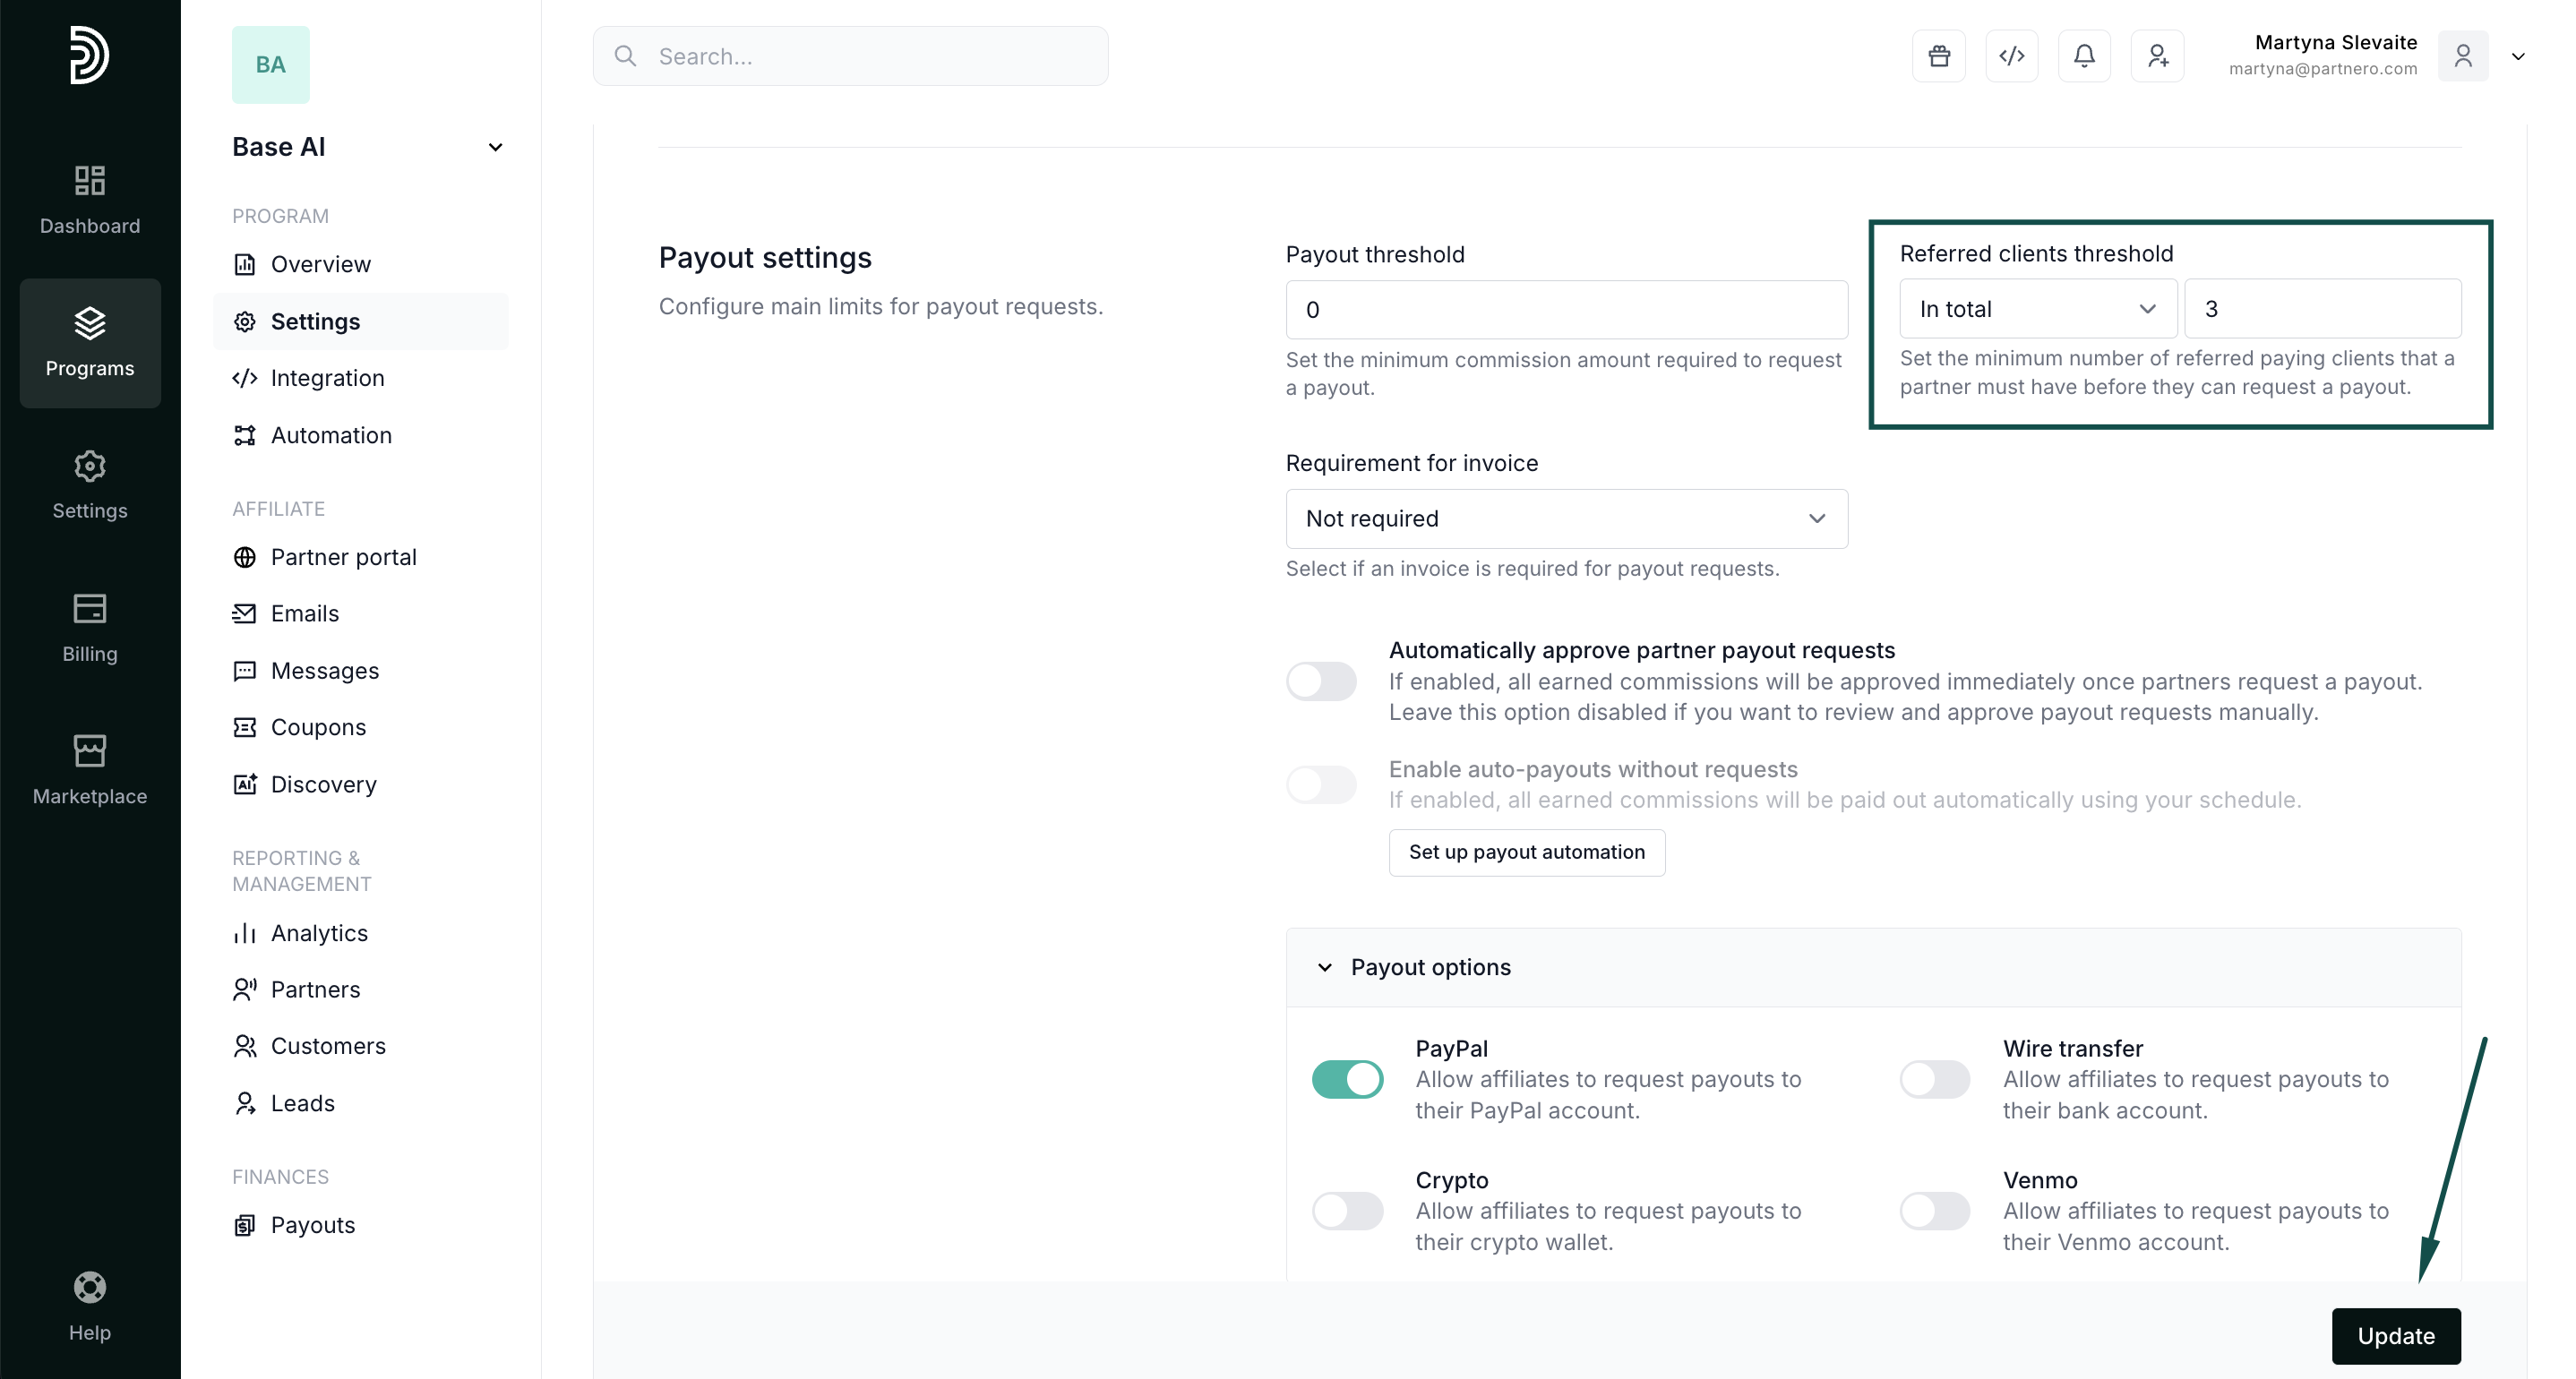
Task: Enable automatic approval of payout requests
Action: 1321,681
